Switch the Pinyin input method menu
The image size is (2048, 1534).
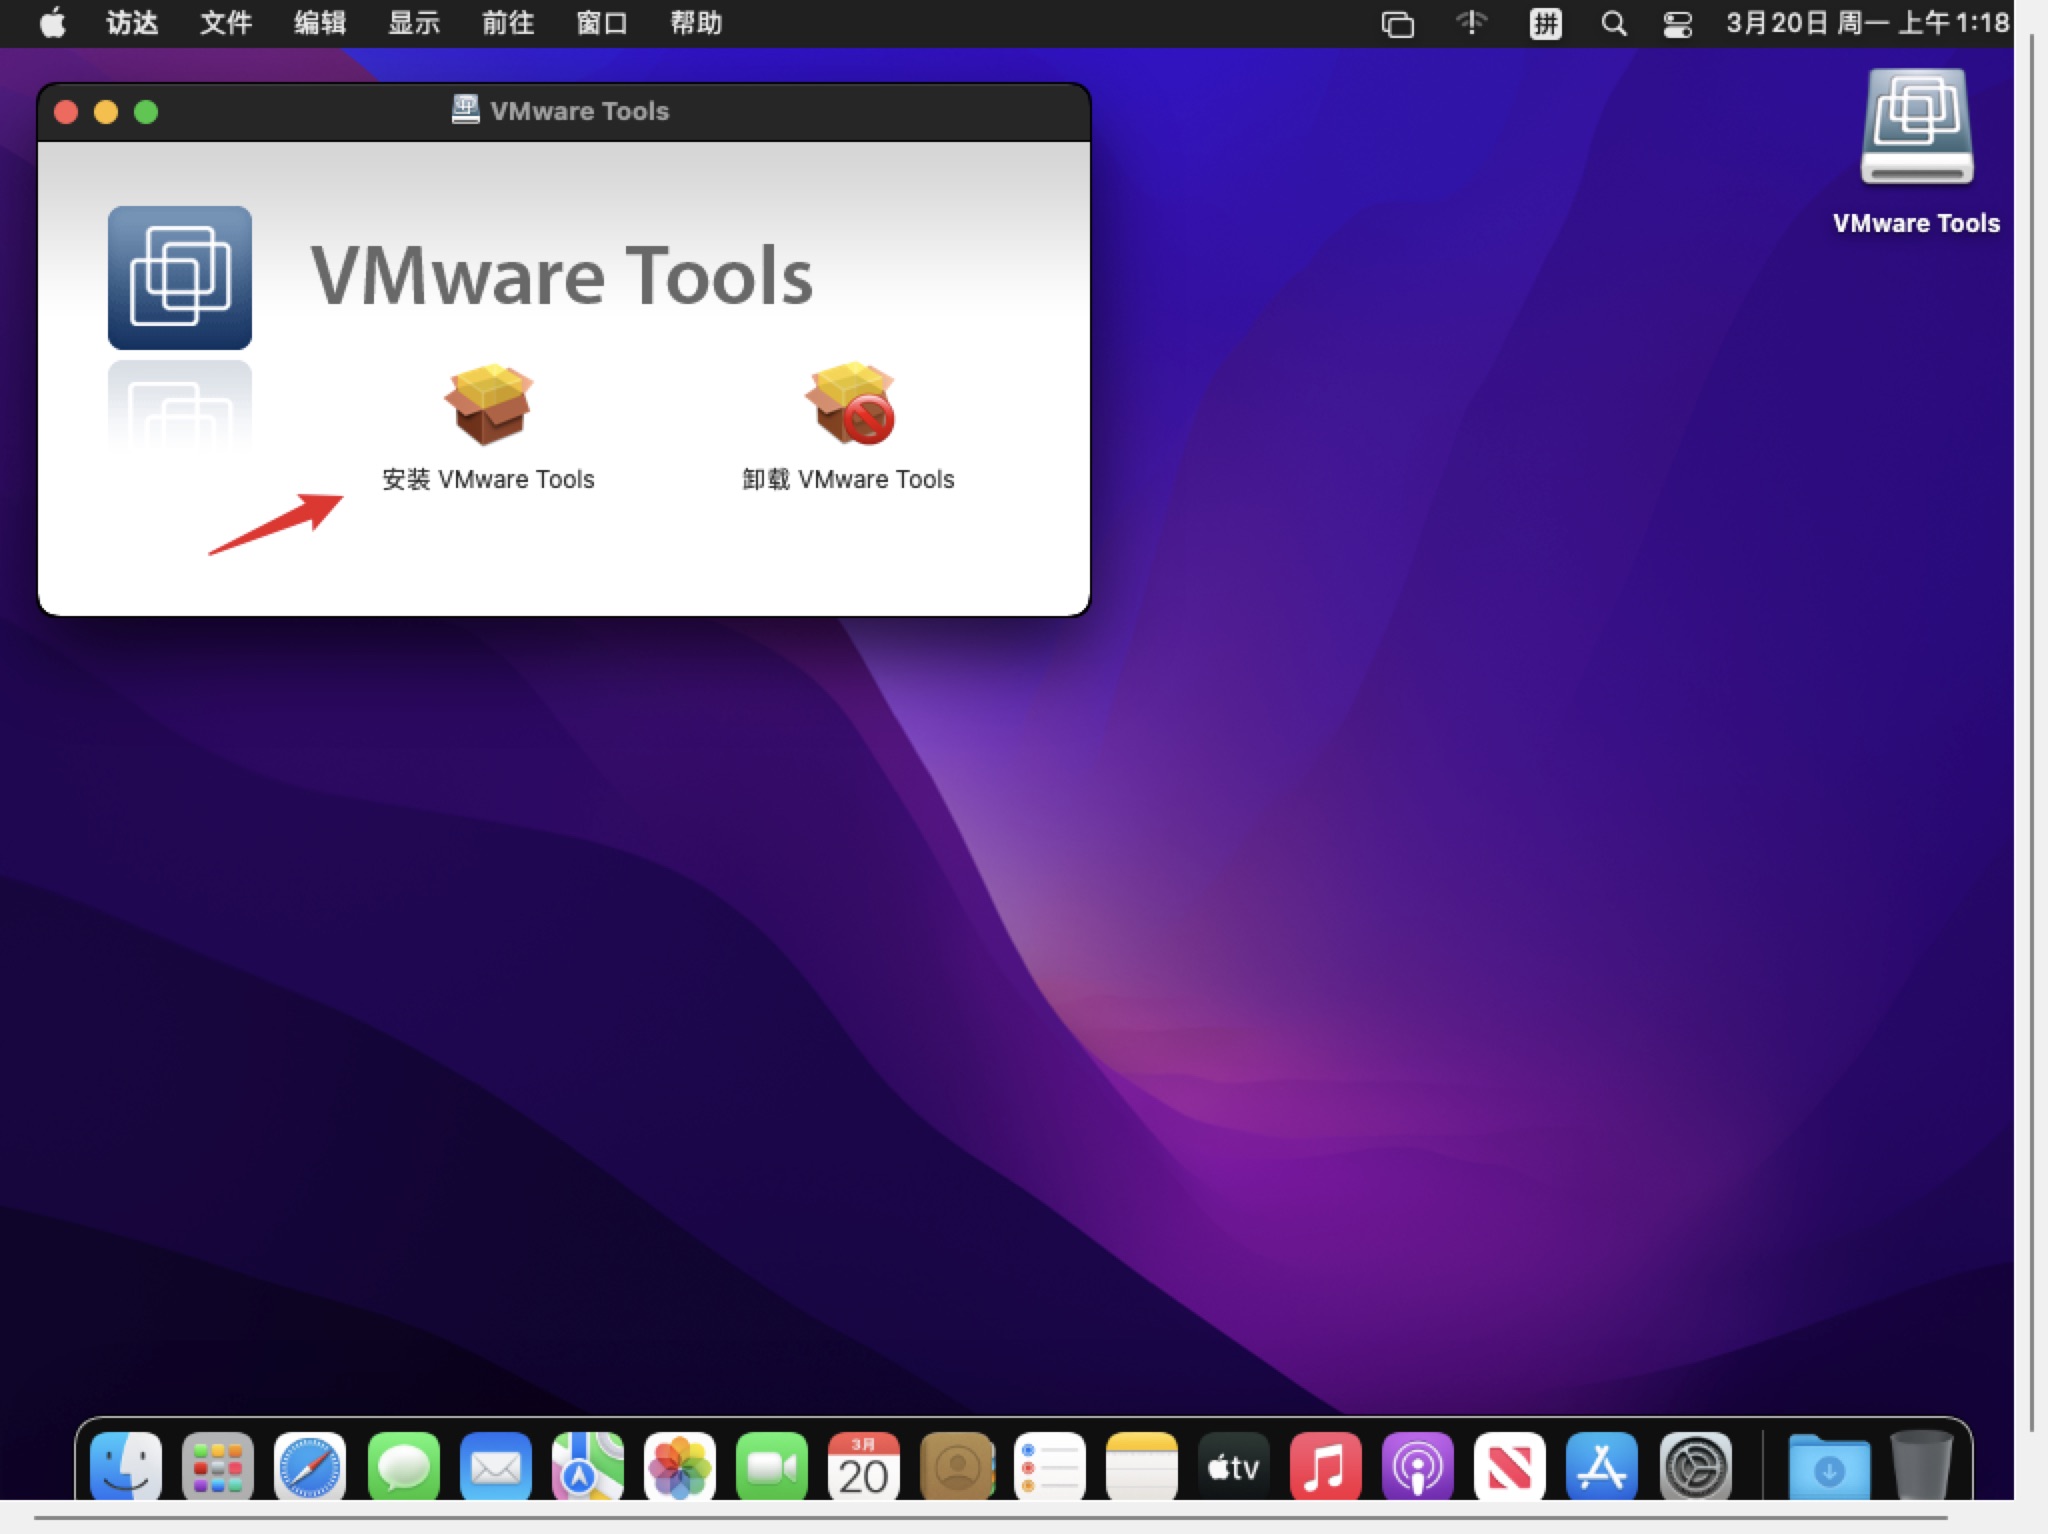(x=1545, y=23)
